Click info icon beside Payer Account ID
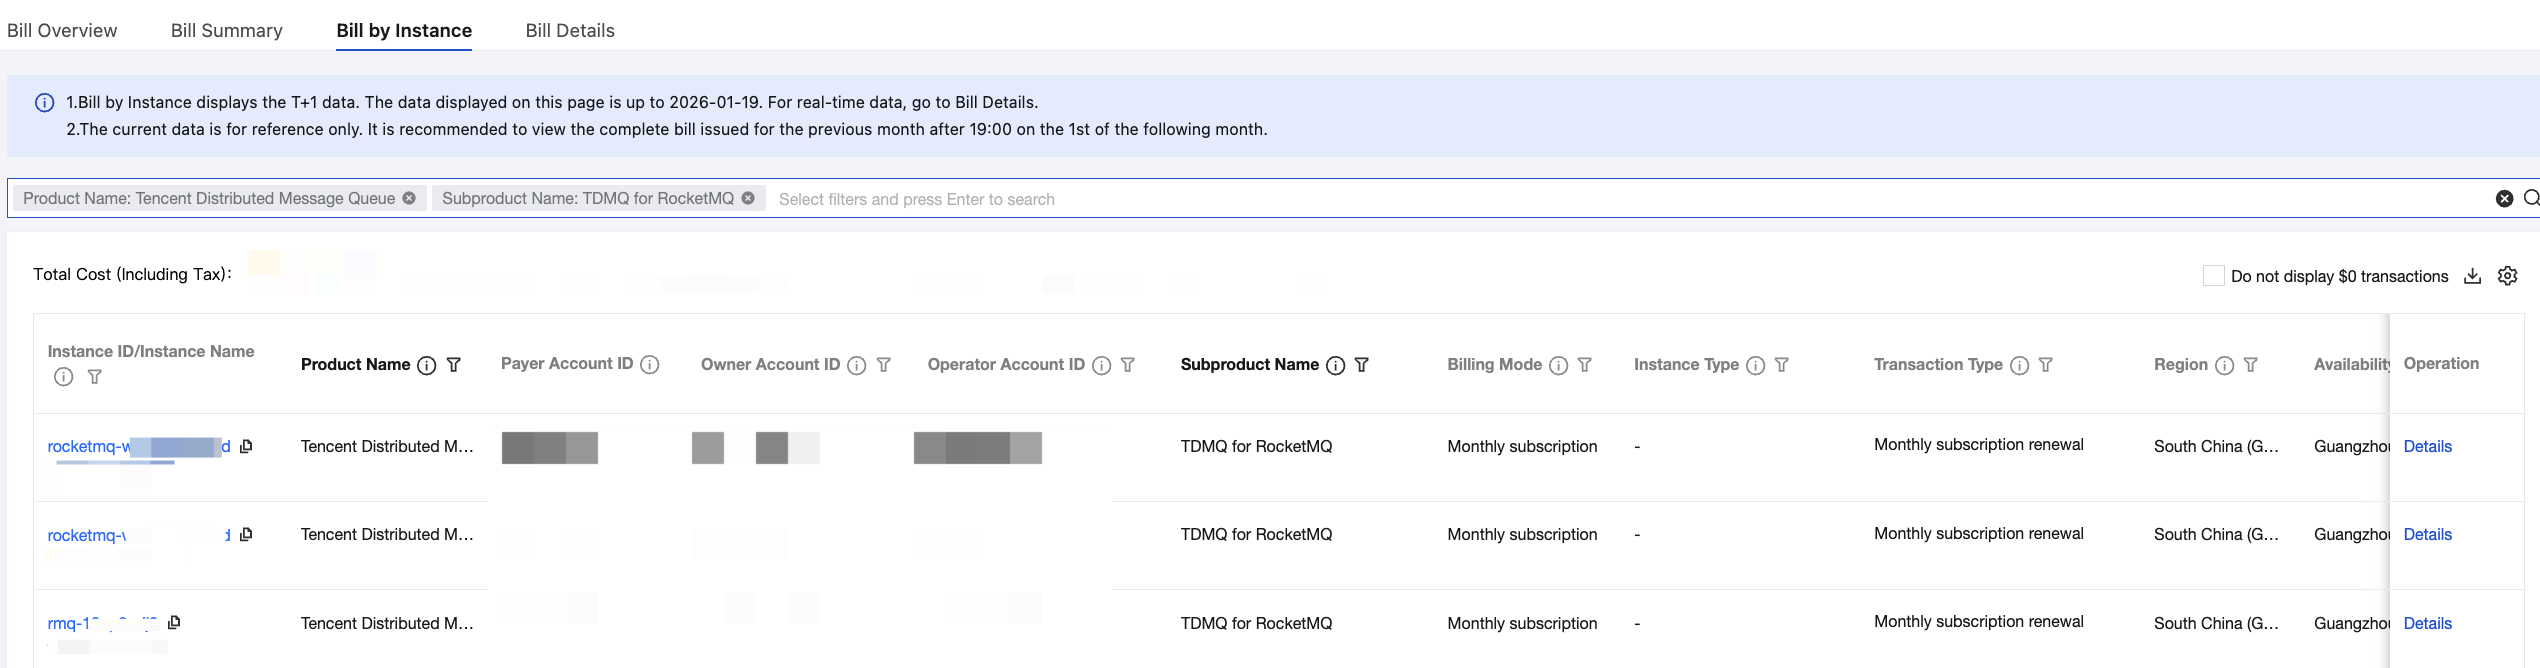 650,365
